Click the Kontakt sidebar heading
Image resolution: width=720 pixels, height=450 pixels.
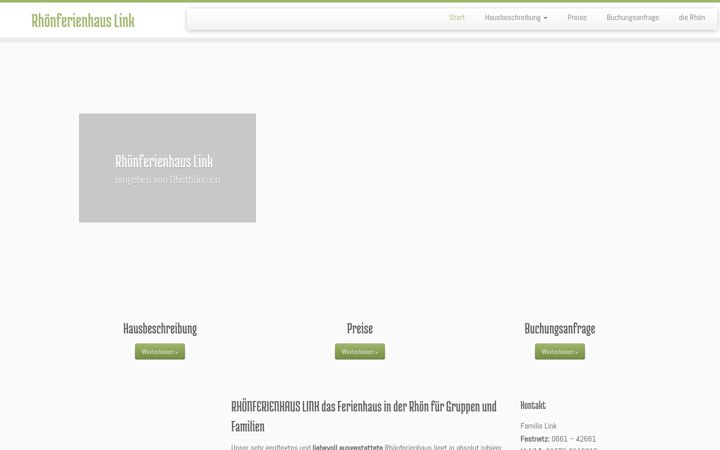(533, 405)
